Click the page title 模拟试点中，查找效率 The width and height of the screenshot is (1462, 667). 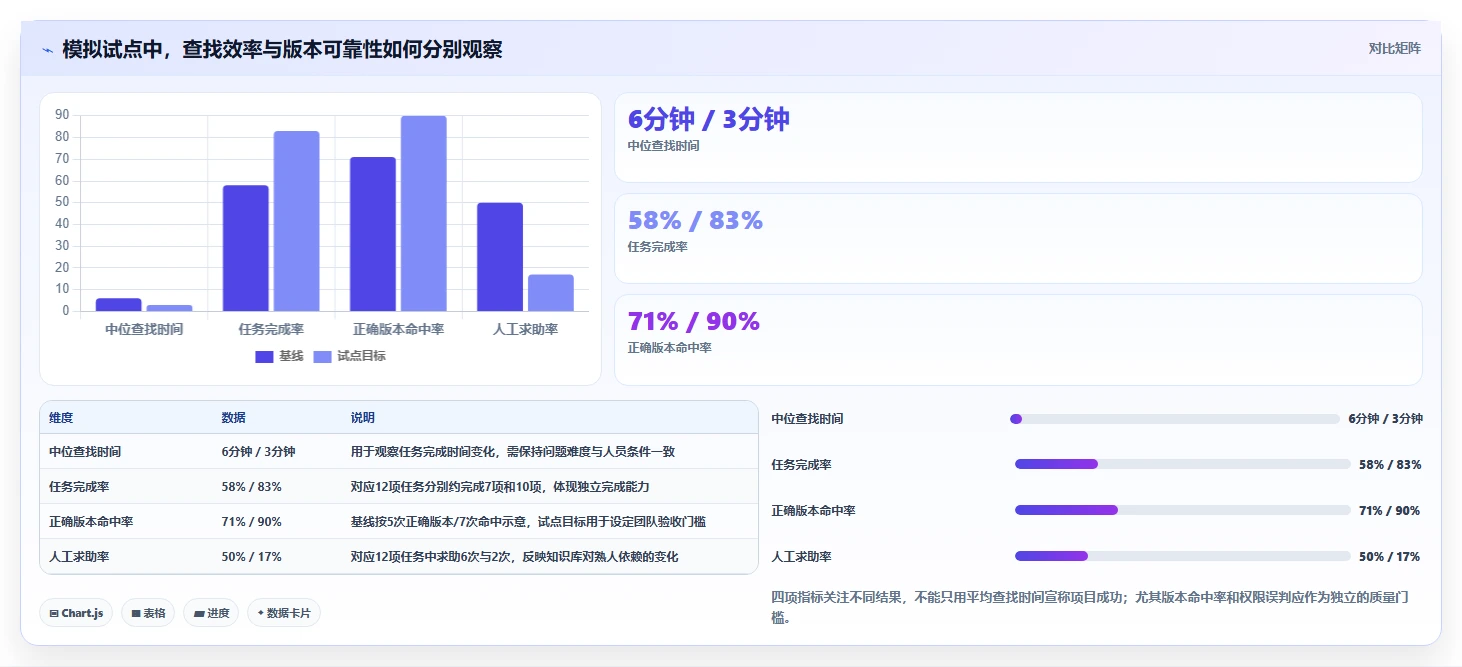[282, 50]
